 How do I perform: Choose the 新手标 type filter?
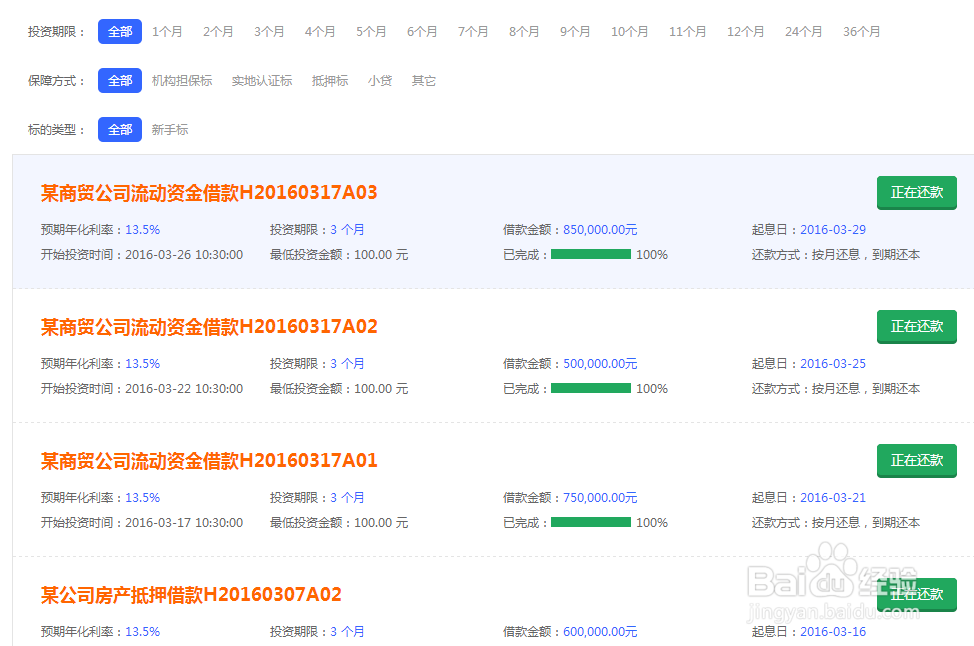click(x=170, y=130)
